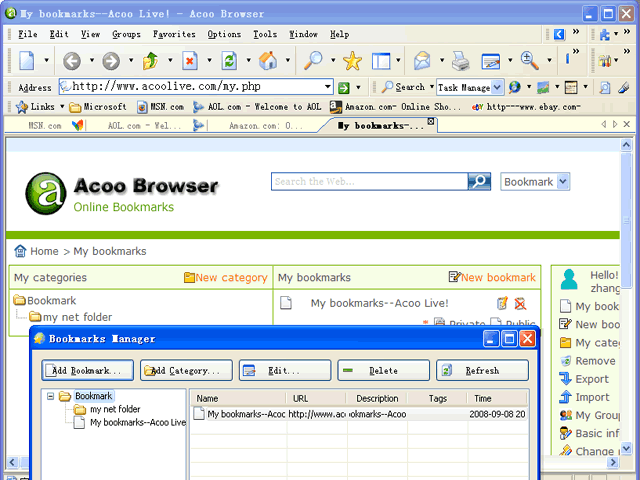Click the Search the Web input field
Viewport: 640px width, 480px height.
369,181
